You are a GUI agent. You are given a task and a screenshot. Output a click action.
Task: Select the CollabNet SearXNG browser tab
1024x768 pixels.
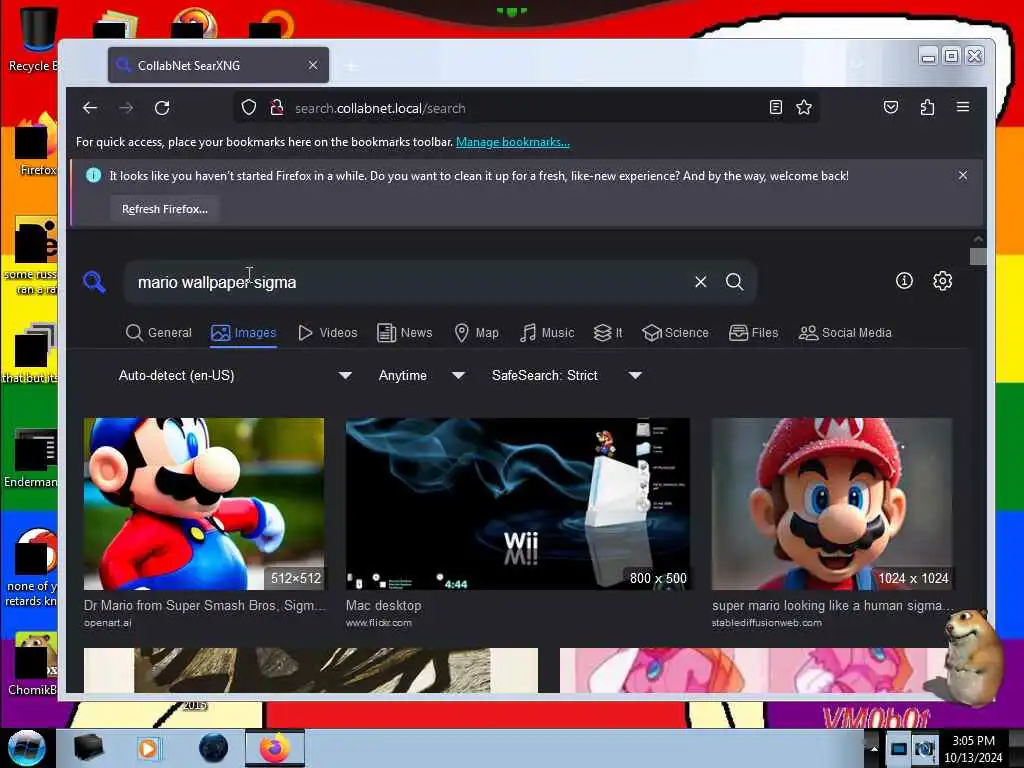(218, 65)
